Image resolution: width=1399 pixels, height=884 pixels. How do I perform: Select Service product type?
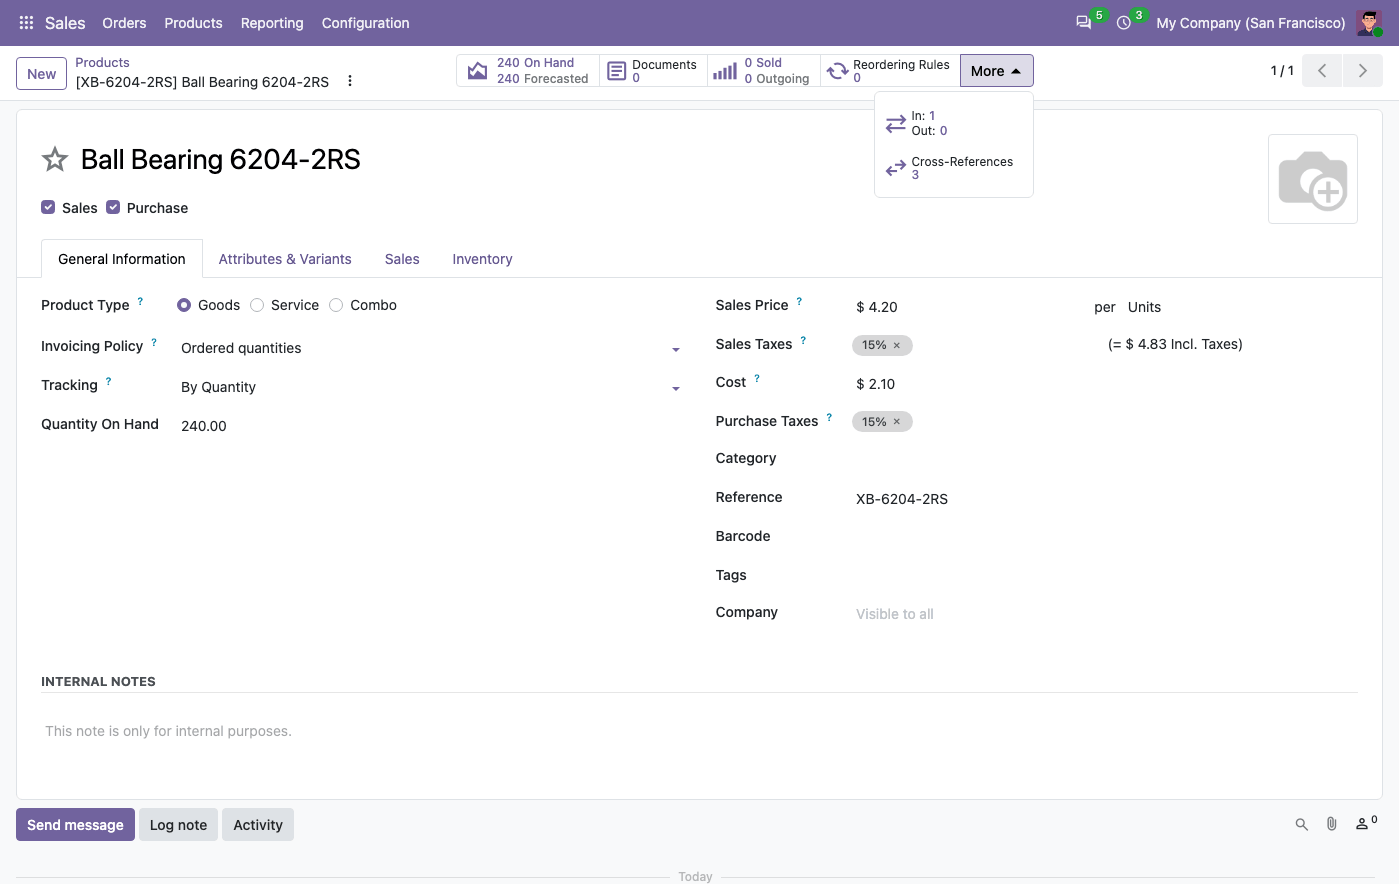tap(257, 305)
